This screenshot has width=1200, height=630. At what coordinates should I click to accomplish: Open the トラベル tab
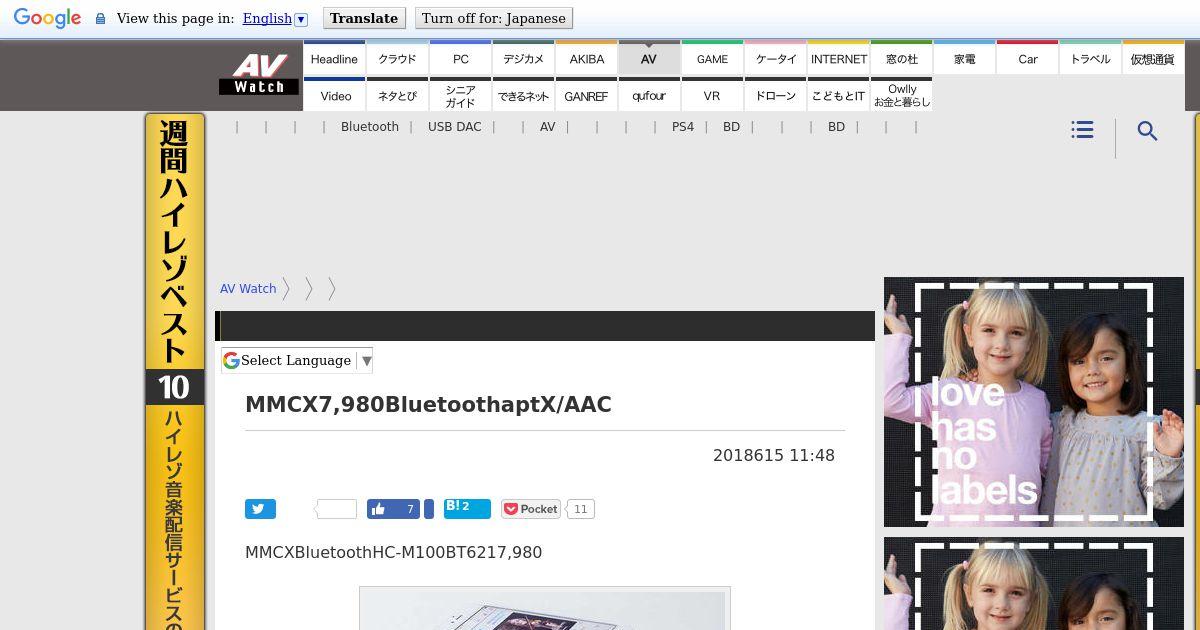(x=1090, y=58)
